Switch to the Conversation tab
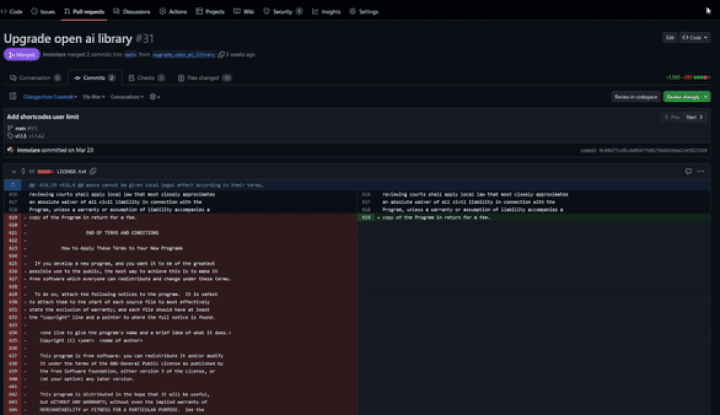720x415 pixels. (x=39, y=77)
